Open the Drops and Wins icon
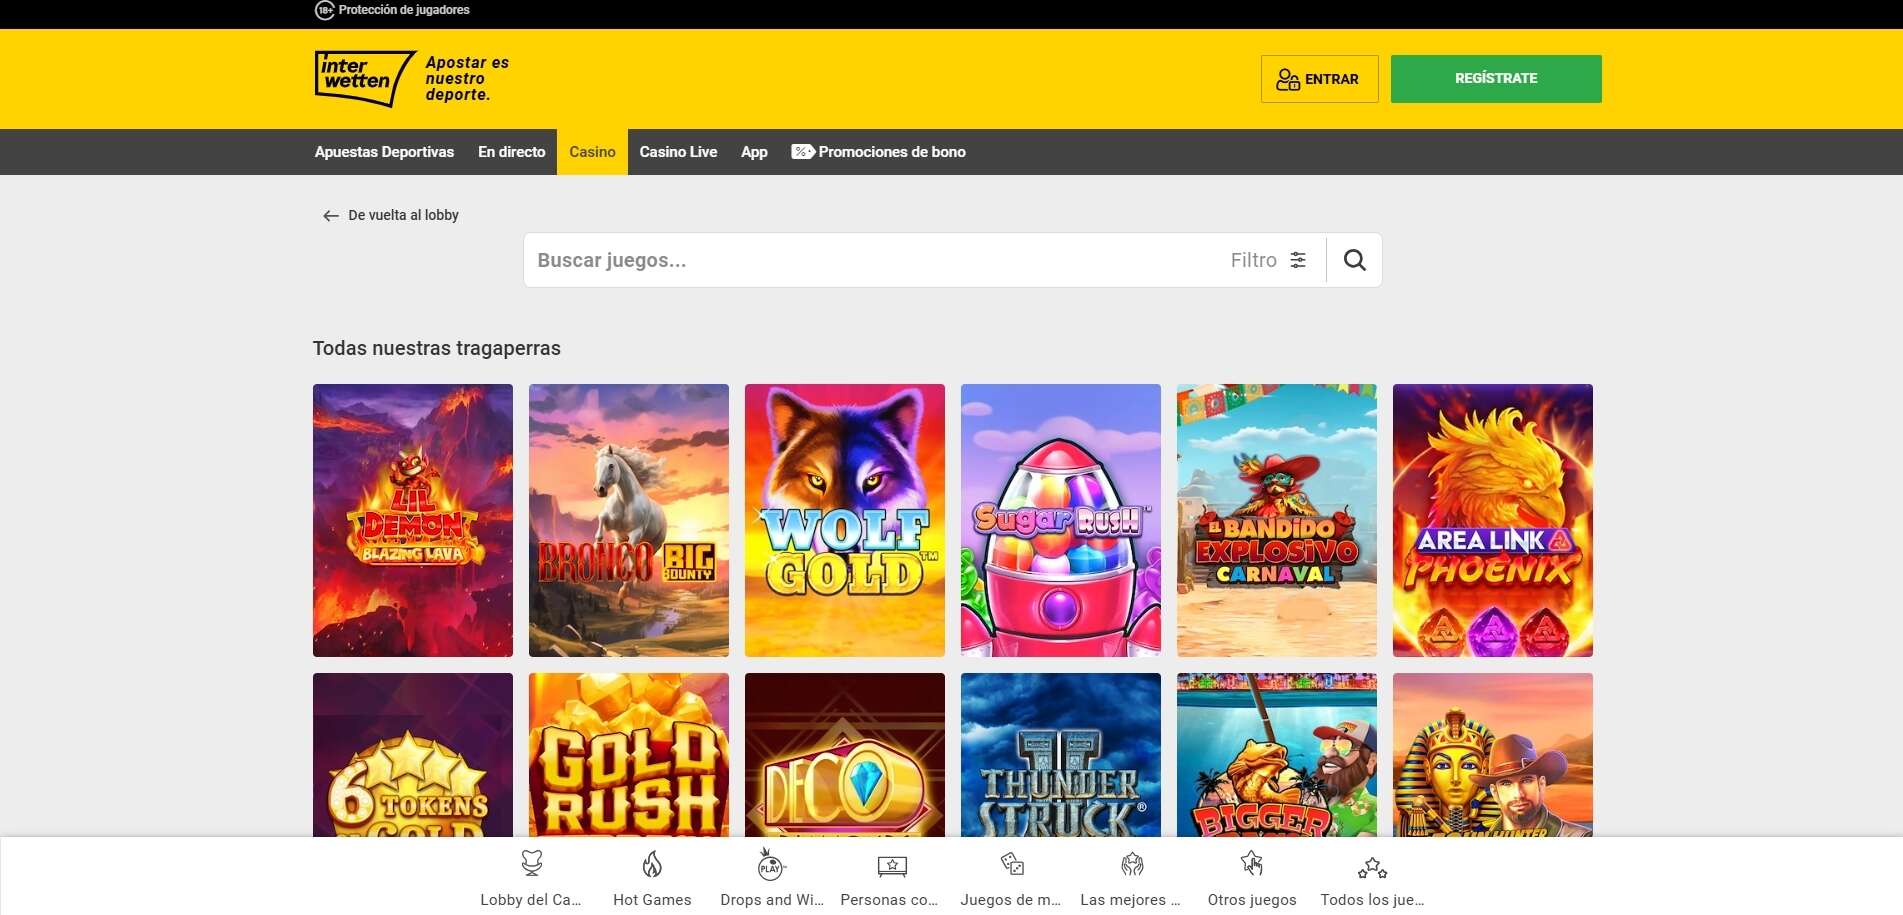Image resolution: width=1903 pixels, height=915 pixels. 771,863
